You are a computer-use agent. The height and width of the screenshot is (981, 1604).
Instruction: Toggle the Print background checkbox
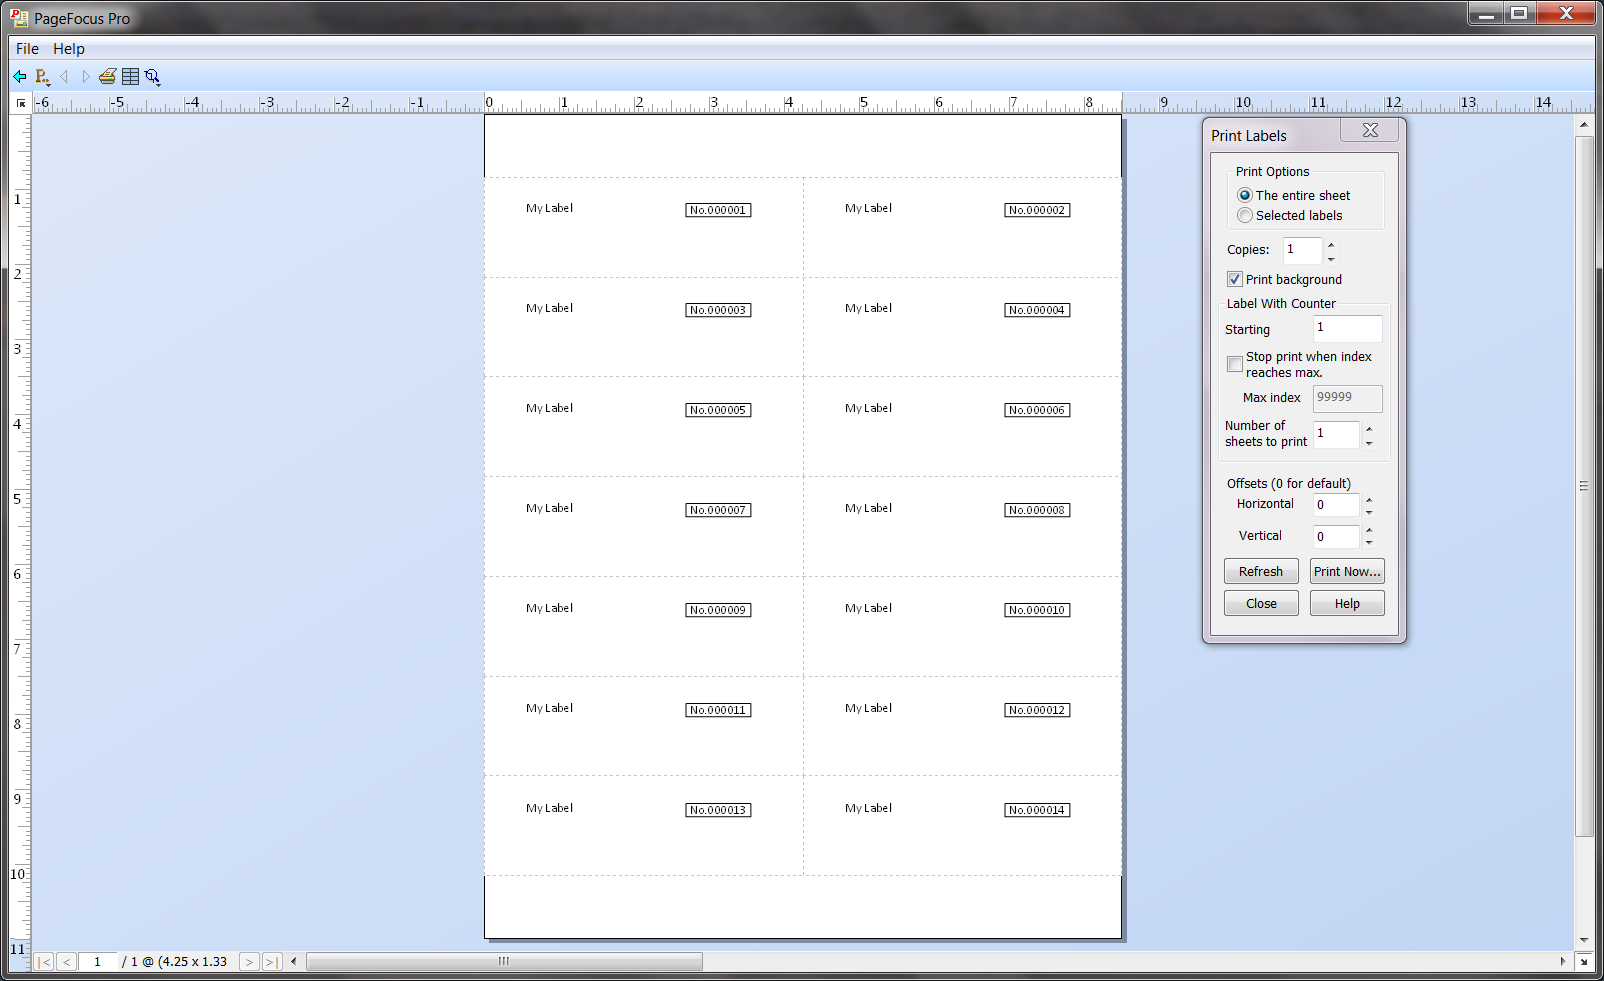pyautogui.click(x=1235, y=279)
